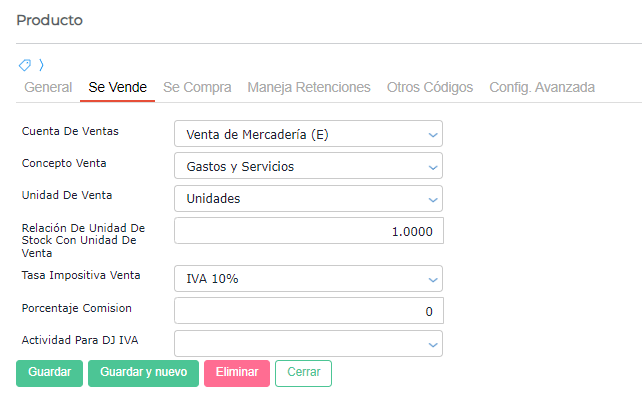Screen dimensions: 642x415
Task: Open the Tasa Impositiva Venta dropdown
Action: (308, 279)
